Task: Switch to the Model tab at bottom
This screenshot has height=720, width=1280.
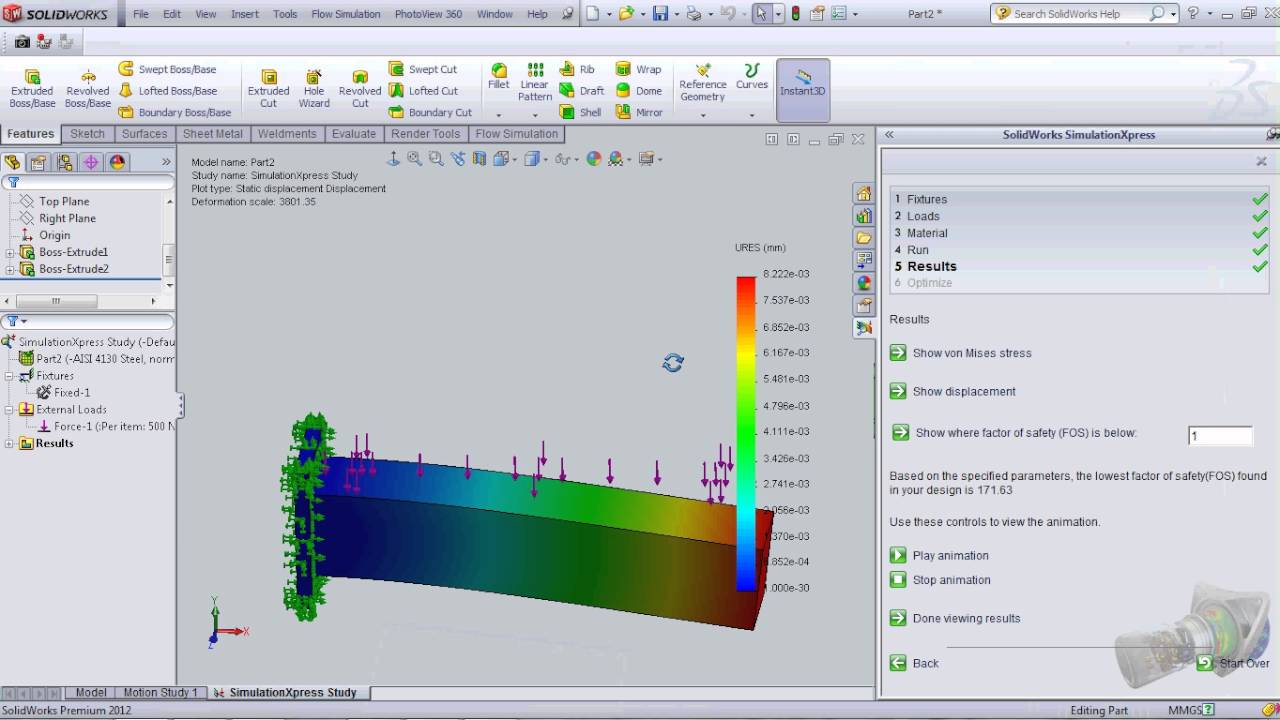Action: (x=91, y=692)
